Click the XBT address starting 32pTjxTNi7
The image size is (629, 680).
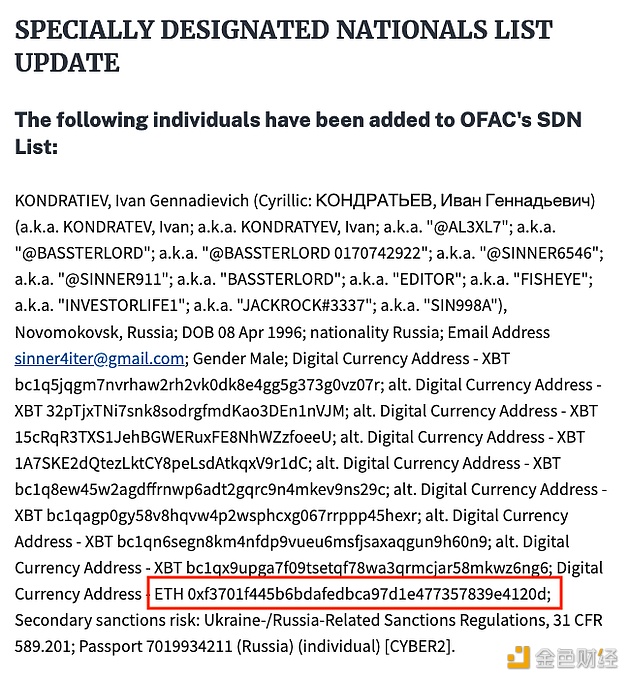(195, 411)
